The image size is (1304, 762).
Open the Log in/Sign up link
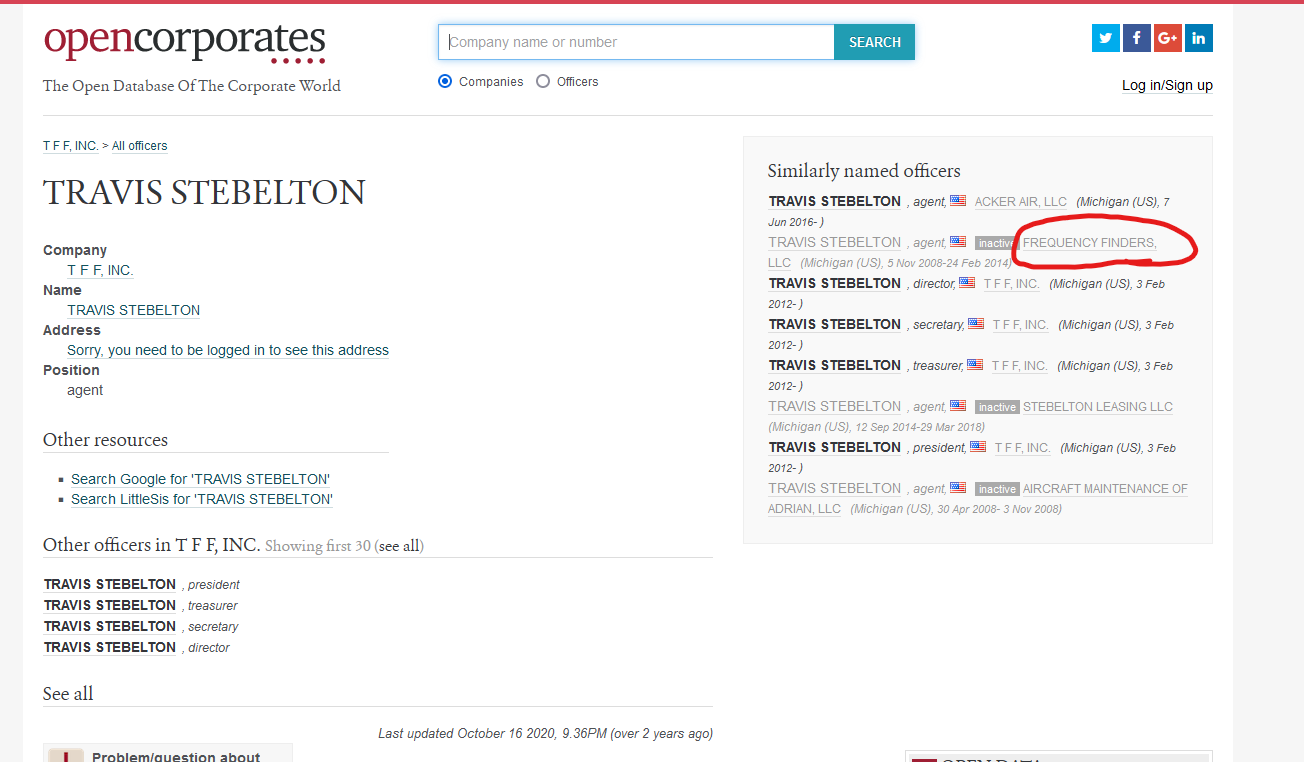click(1167, 85)
